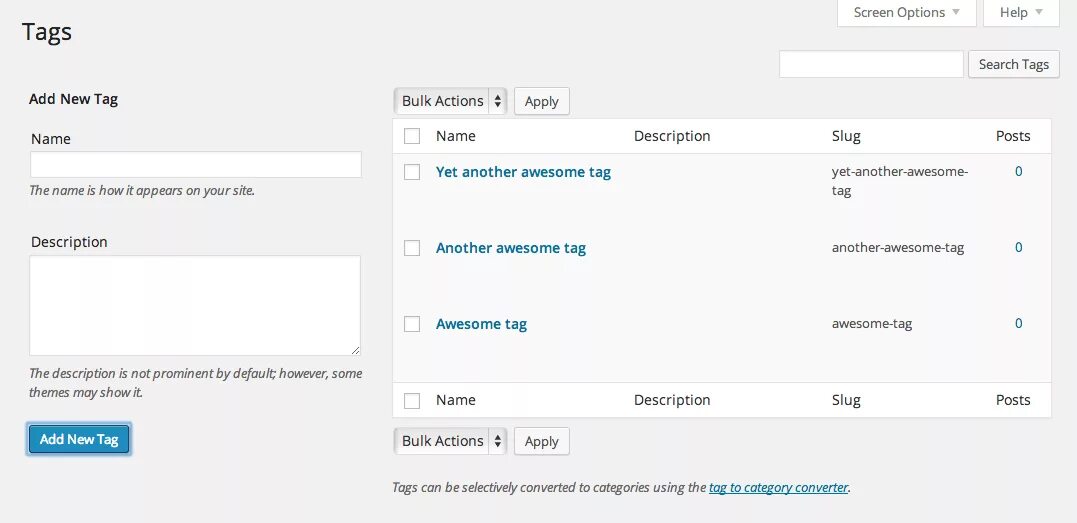1077x523 pixels.
Task: Open the tag link reading only Awesome tag
Action: (481, 324)
